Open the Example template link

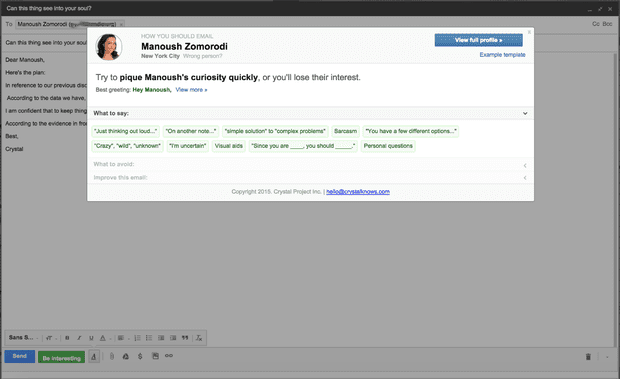click(503, 55)
